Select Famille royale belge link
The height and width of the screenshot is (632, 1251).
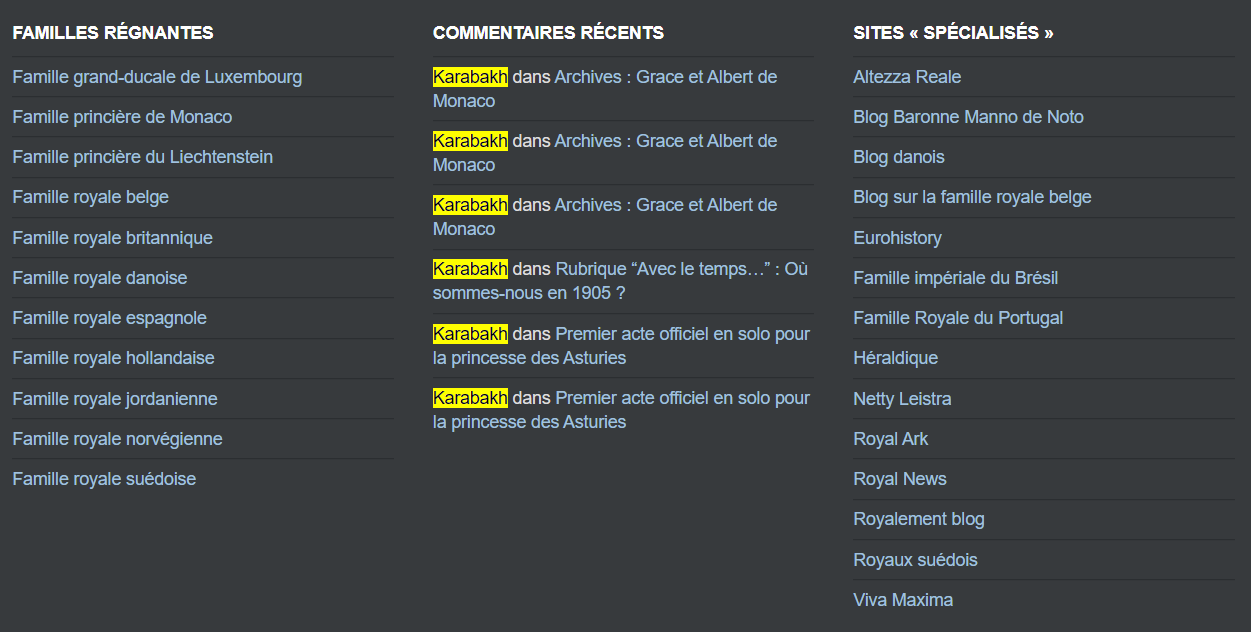click(90, 197)
